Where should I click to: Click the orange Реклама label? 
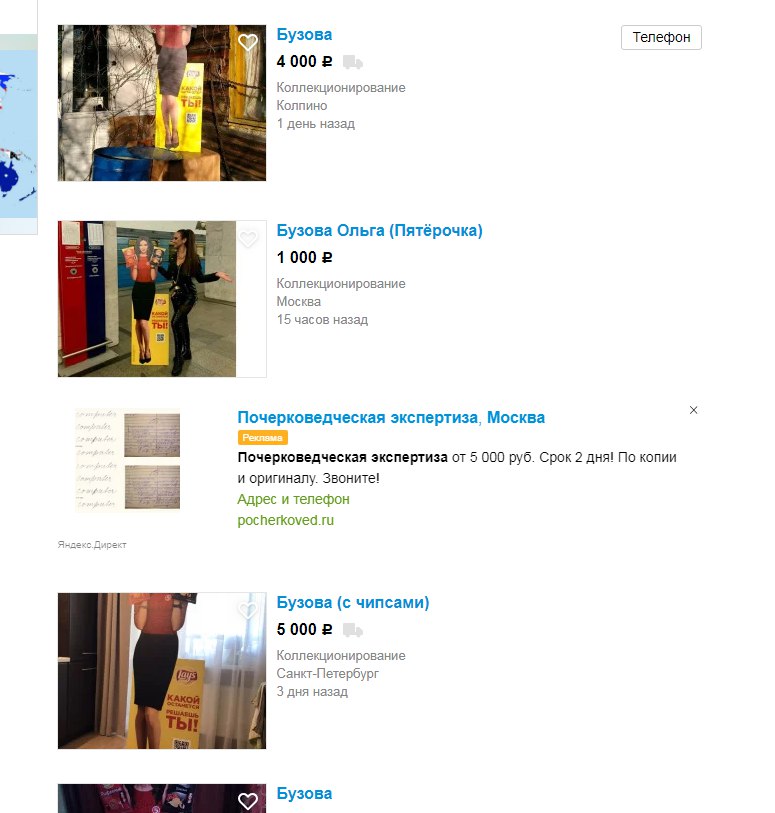pos(263,438)
